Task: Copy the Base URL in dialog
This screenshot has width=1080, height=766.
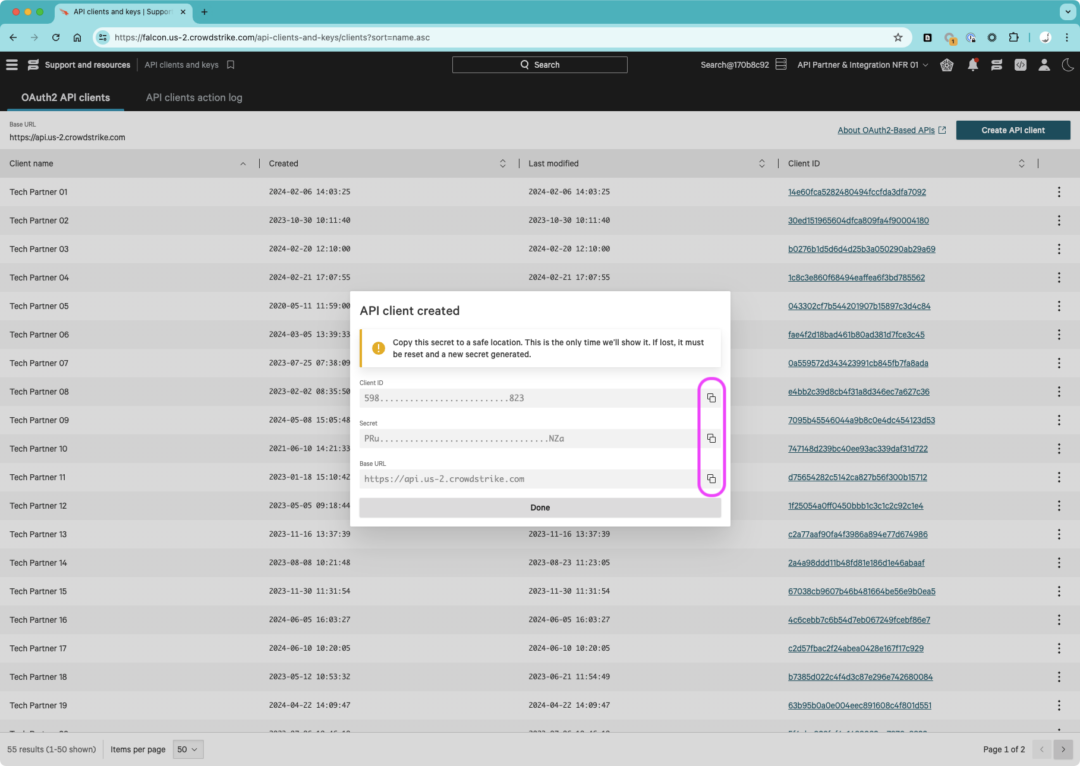Action: click(x=711, y=479)
